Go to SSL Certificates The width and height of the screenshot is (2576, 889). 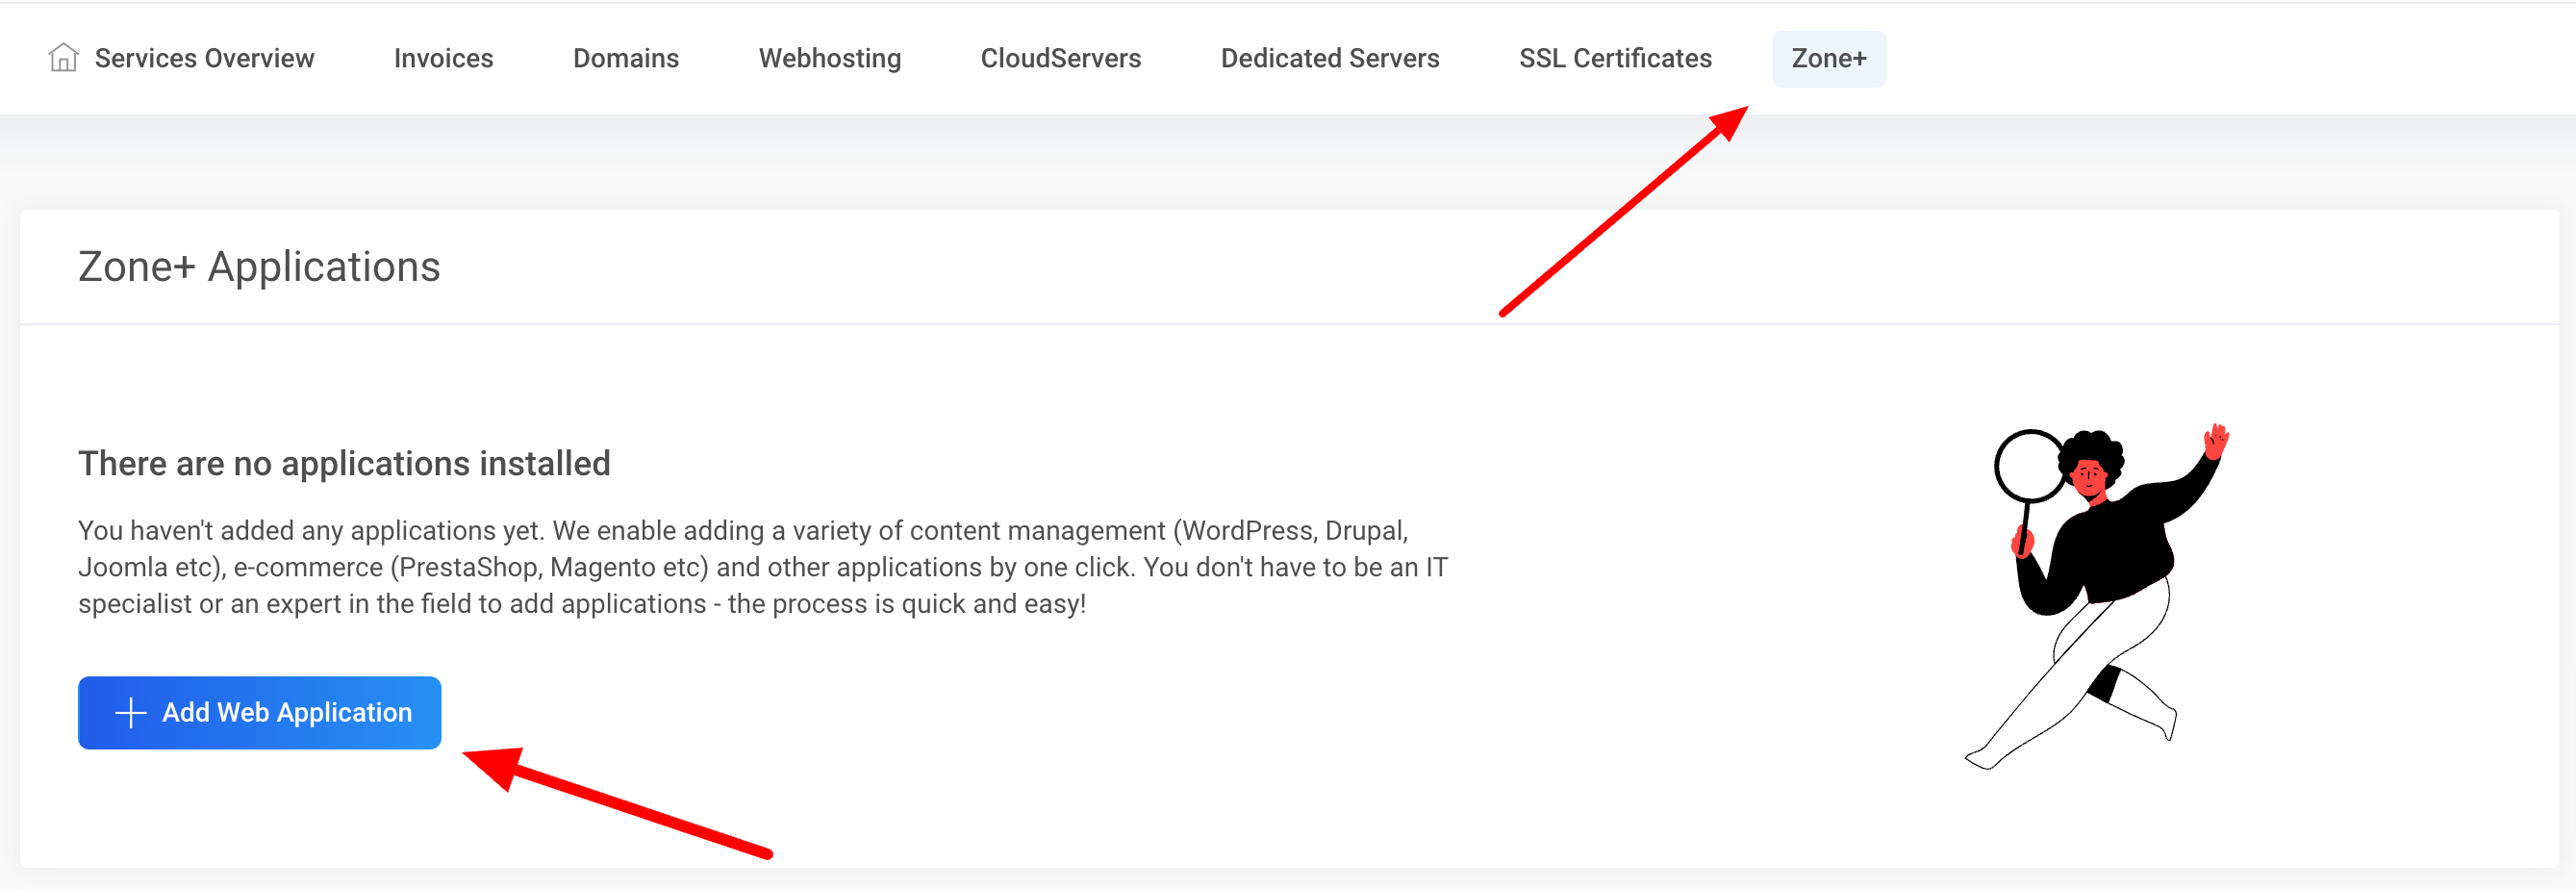coord(1615,58)
